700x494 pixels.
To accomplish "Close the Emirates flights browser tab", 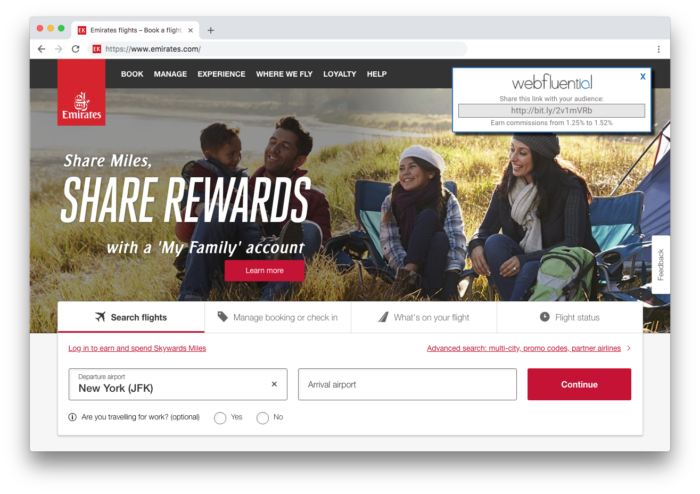I will coord(191,30).
